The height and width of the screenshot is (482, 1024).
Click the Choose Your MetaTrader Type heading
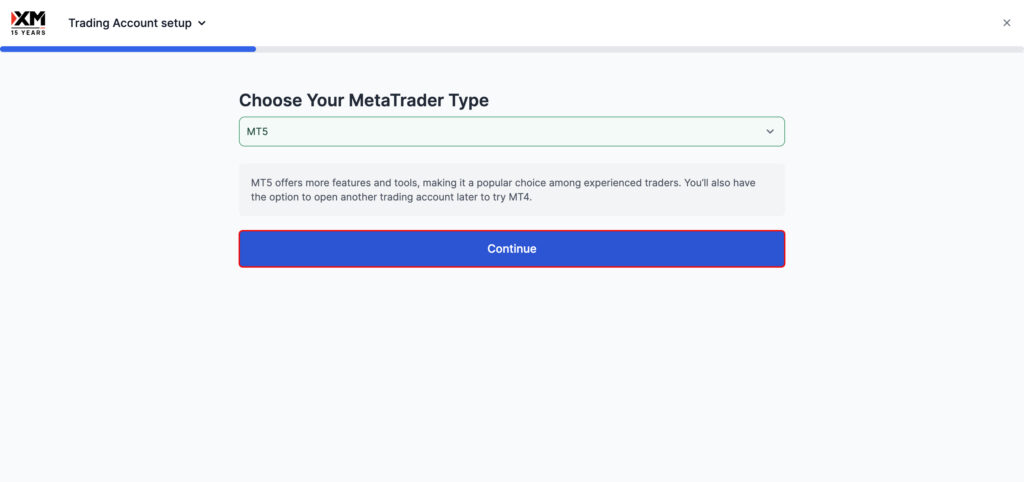(364, 100)
